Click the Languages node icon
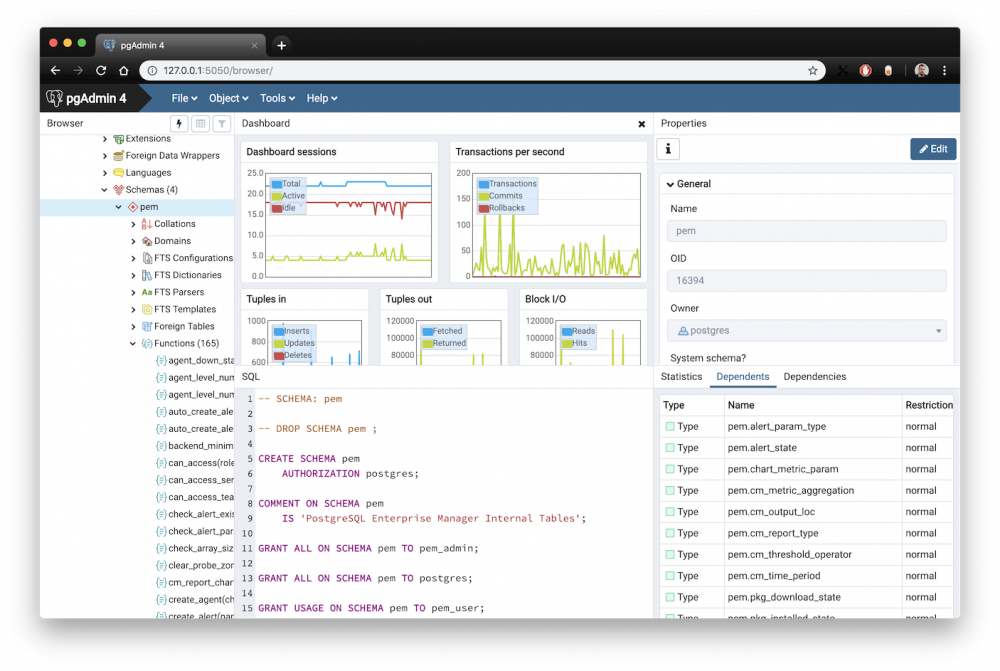This screenshot has width=1000, height=671. click(119, 173)
